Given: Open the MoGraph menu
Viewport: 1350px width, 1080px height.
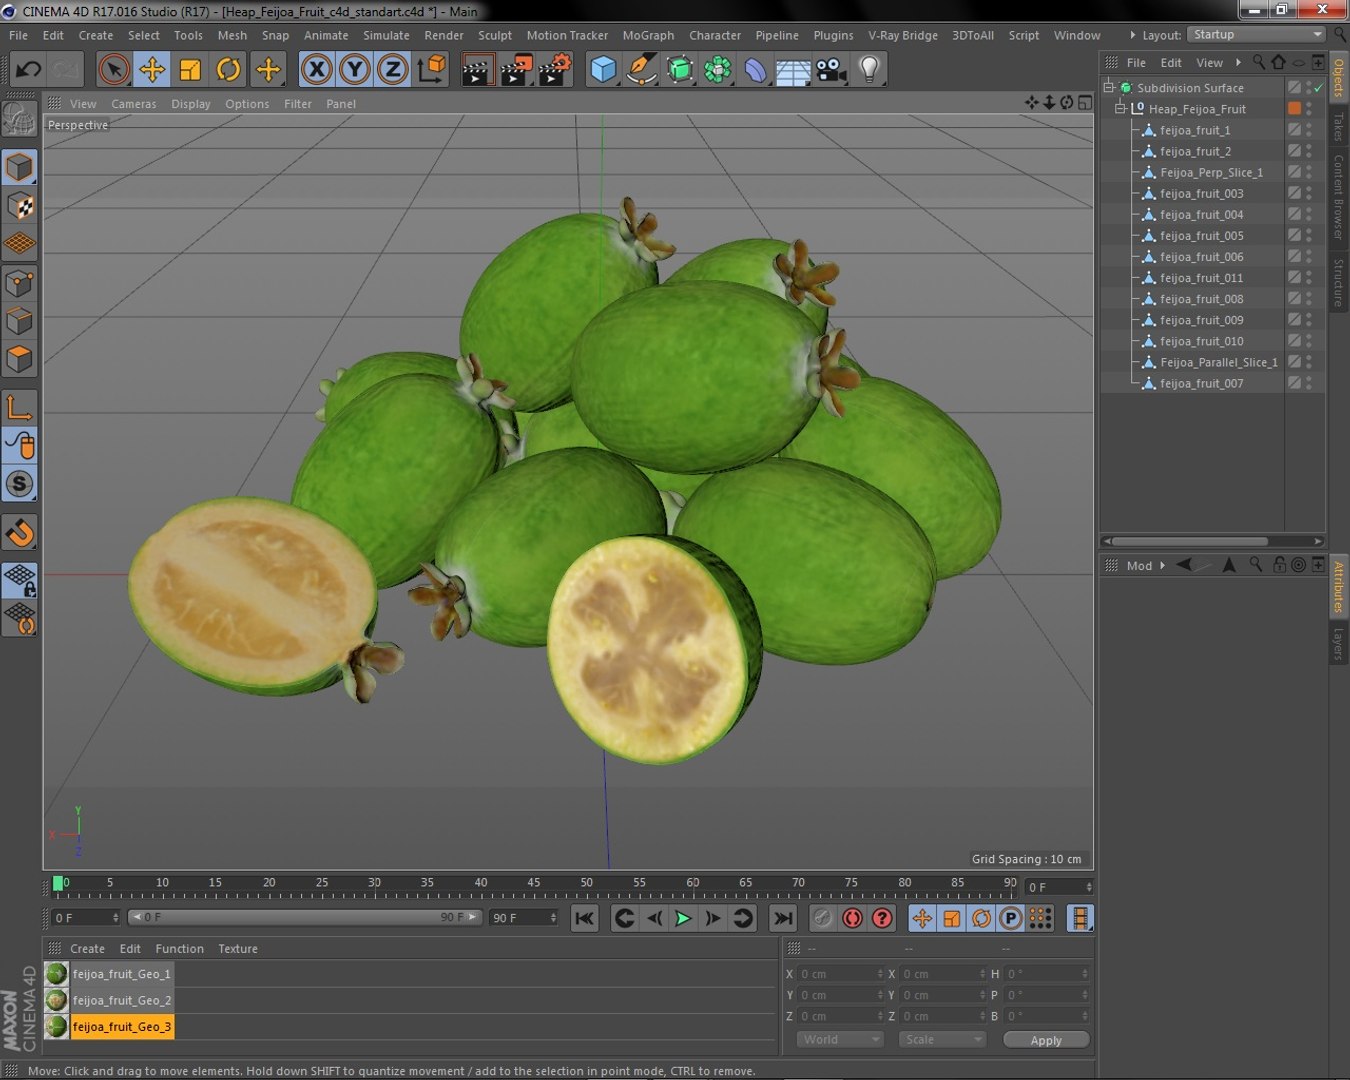Looking at the screenshot, I should pyautogui.click(x=648, y=35).
